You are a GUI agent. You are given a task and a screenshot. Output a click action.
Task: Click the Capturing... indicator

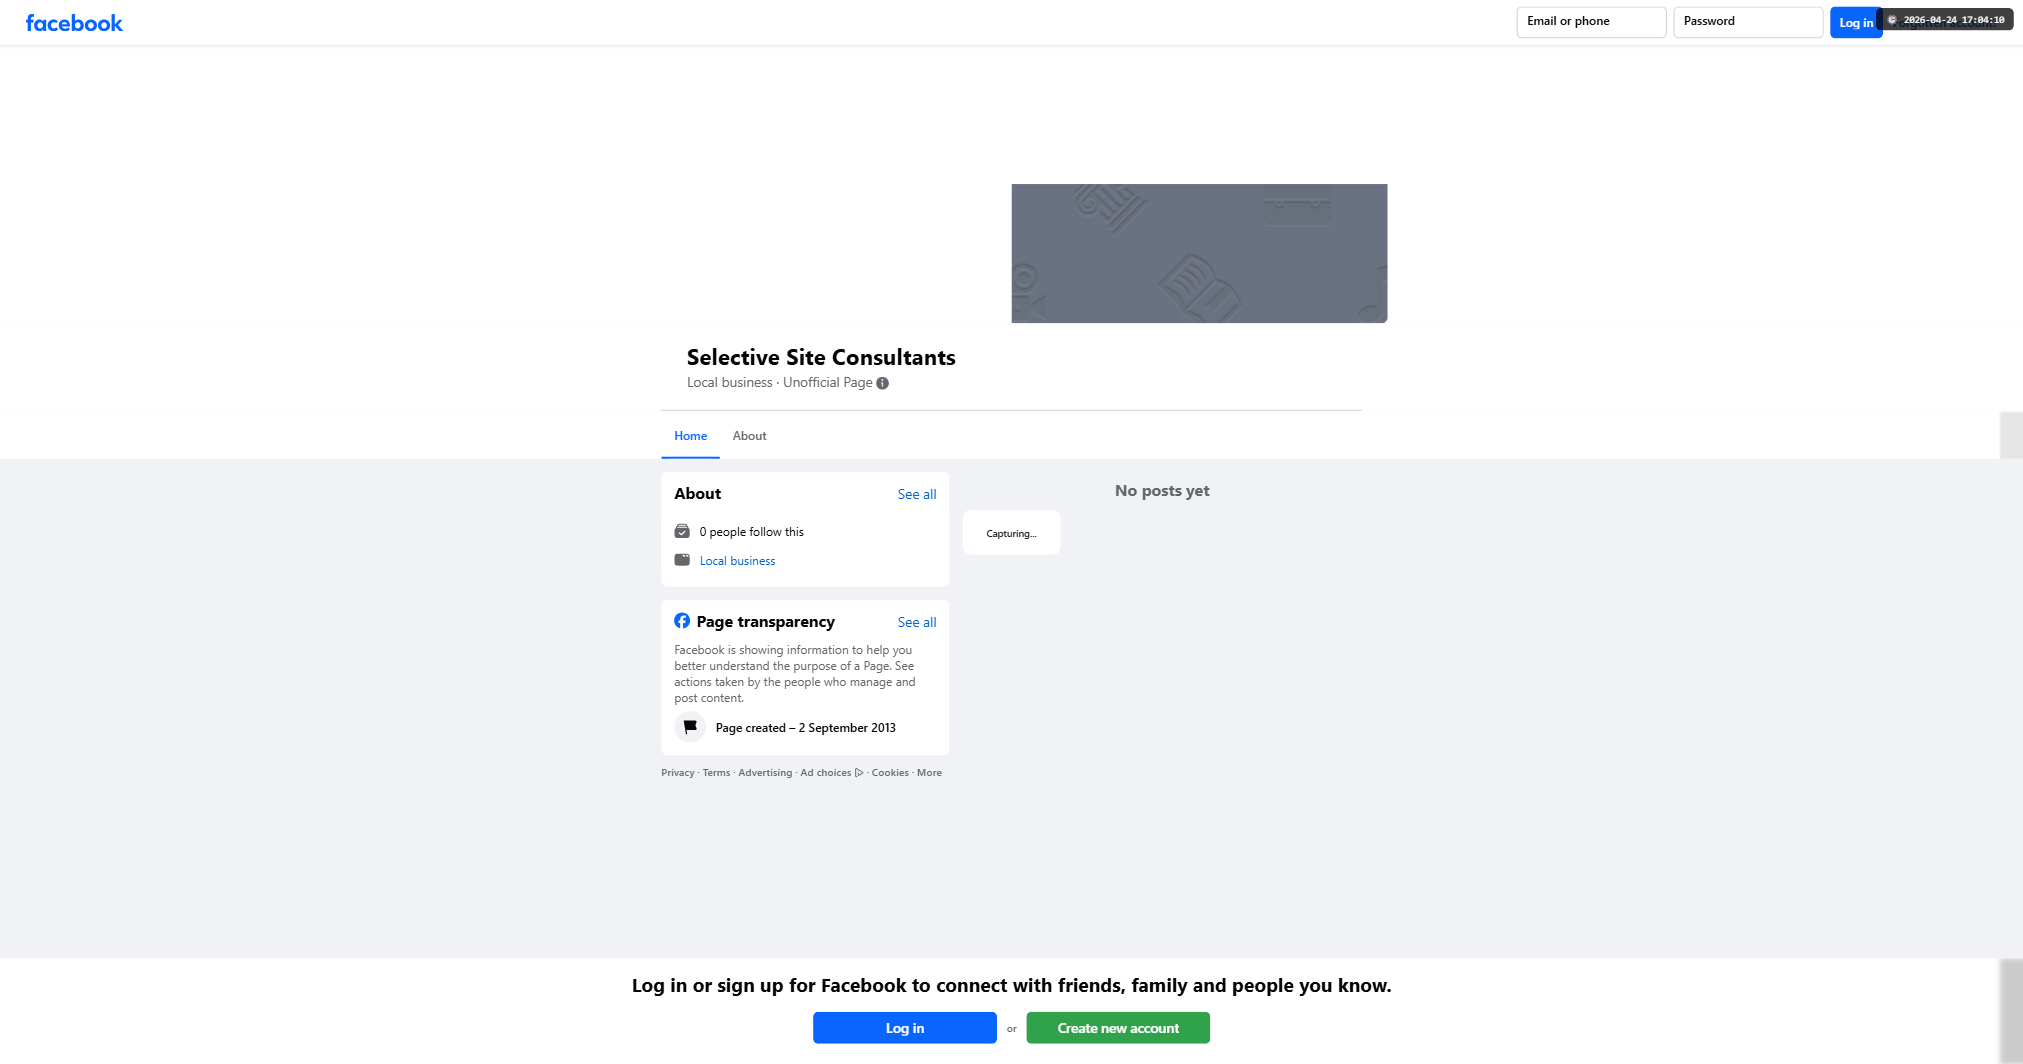[1011, 533]
